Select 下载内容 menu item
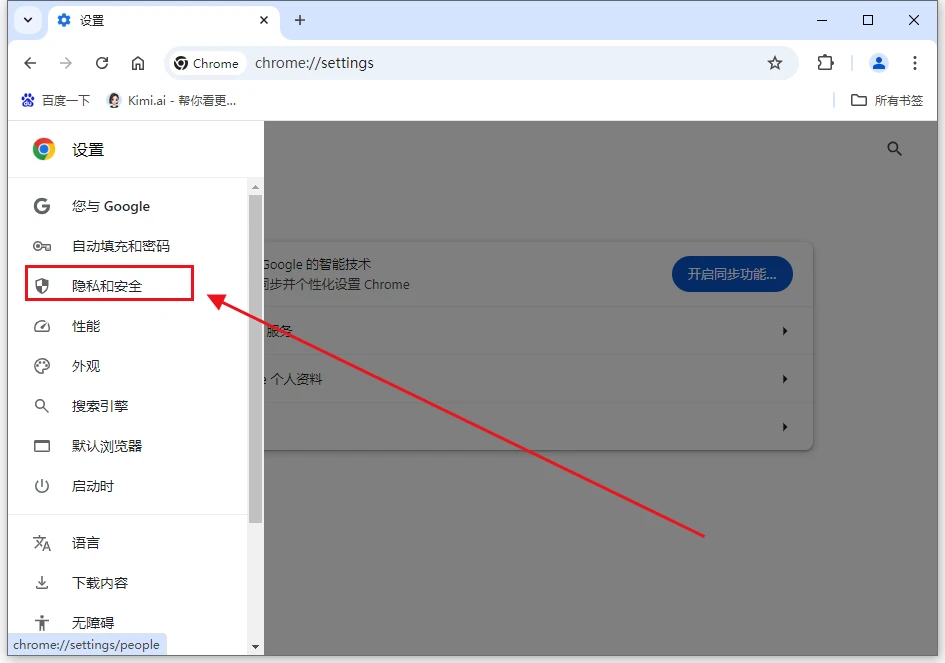This screenshot has width=945, height=663. tap(129, 582)
